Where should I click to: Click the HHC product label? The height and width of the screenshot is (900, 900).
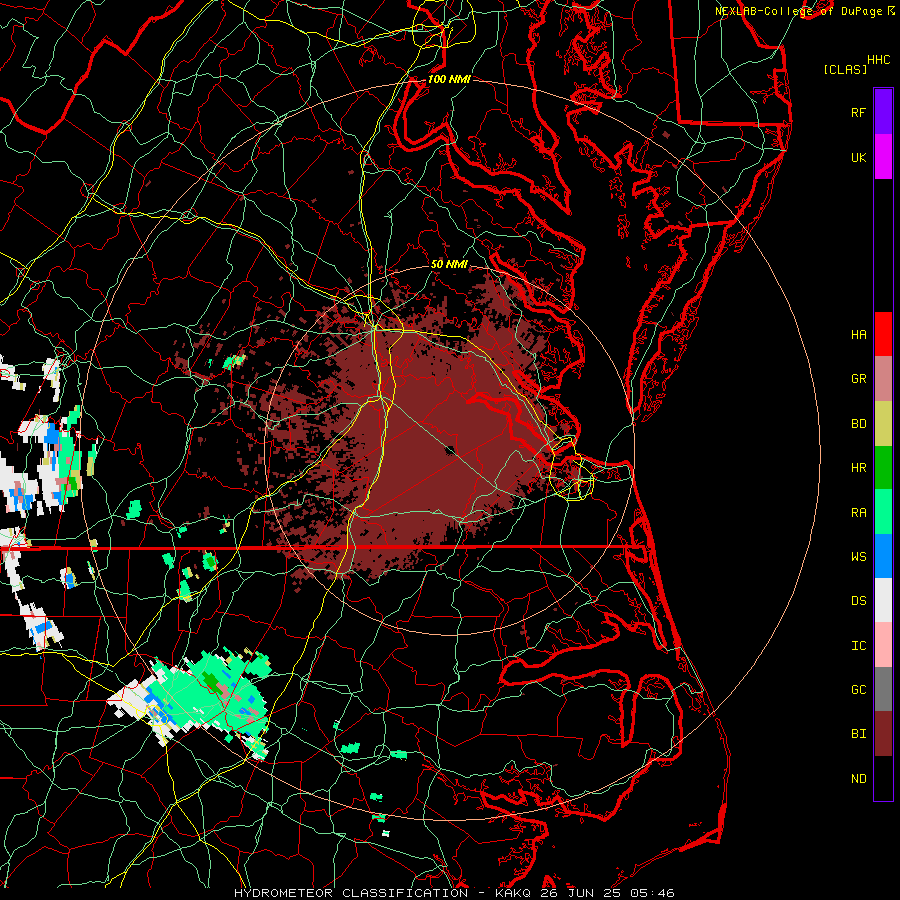[x=878, y=60]
